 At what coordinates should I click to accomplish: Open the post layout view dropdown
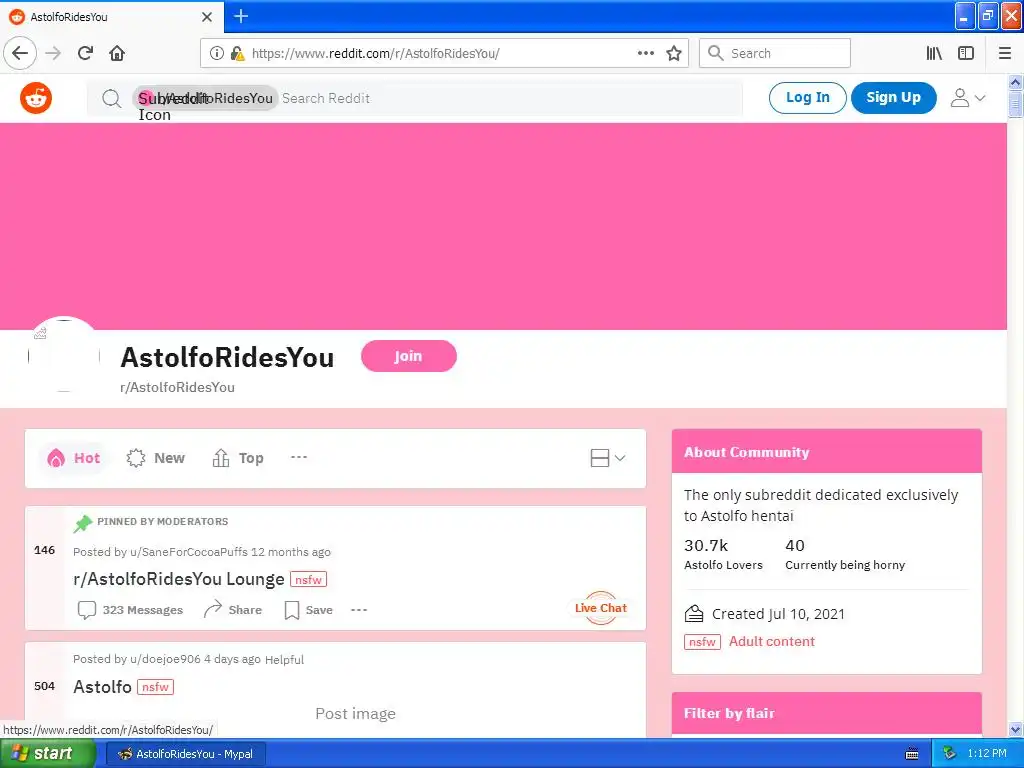click(x=607, y=458)
